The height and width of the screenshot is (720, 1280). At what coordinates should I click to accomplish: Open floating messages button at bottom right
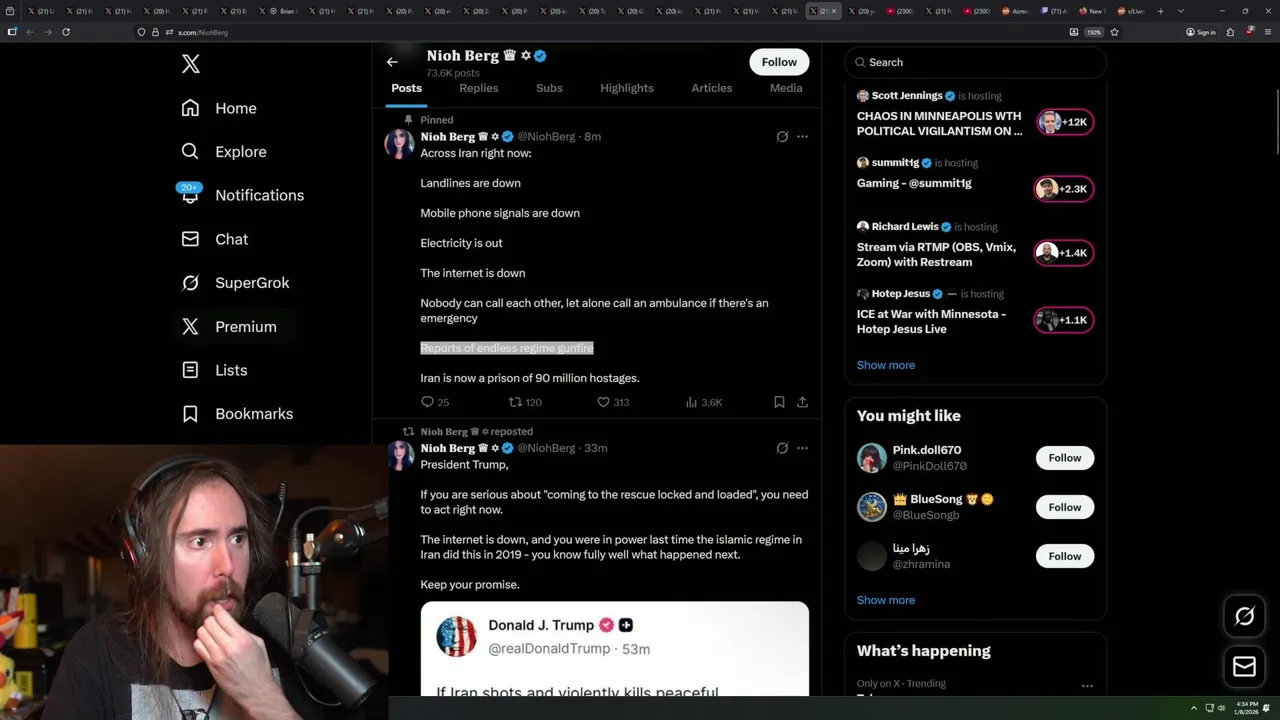[1244, 667]
